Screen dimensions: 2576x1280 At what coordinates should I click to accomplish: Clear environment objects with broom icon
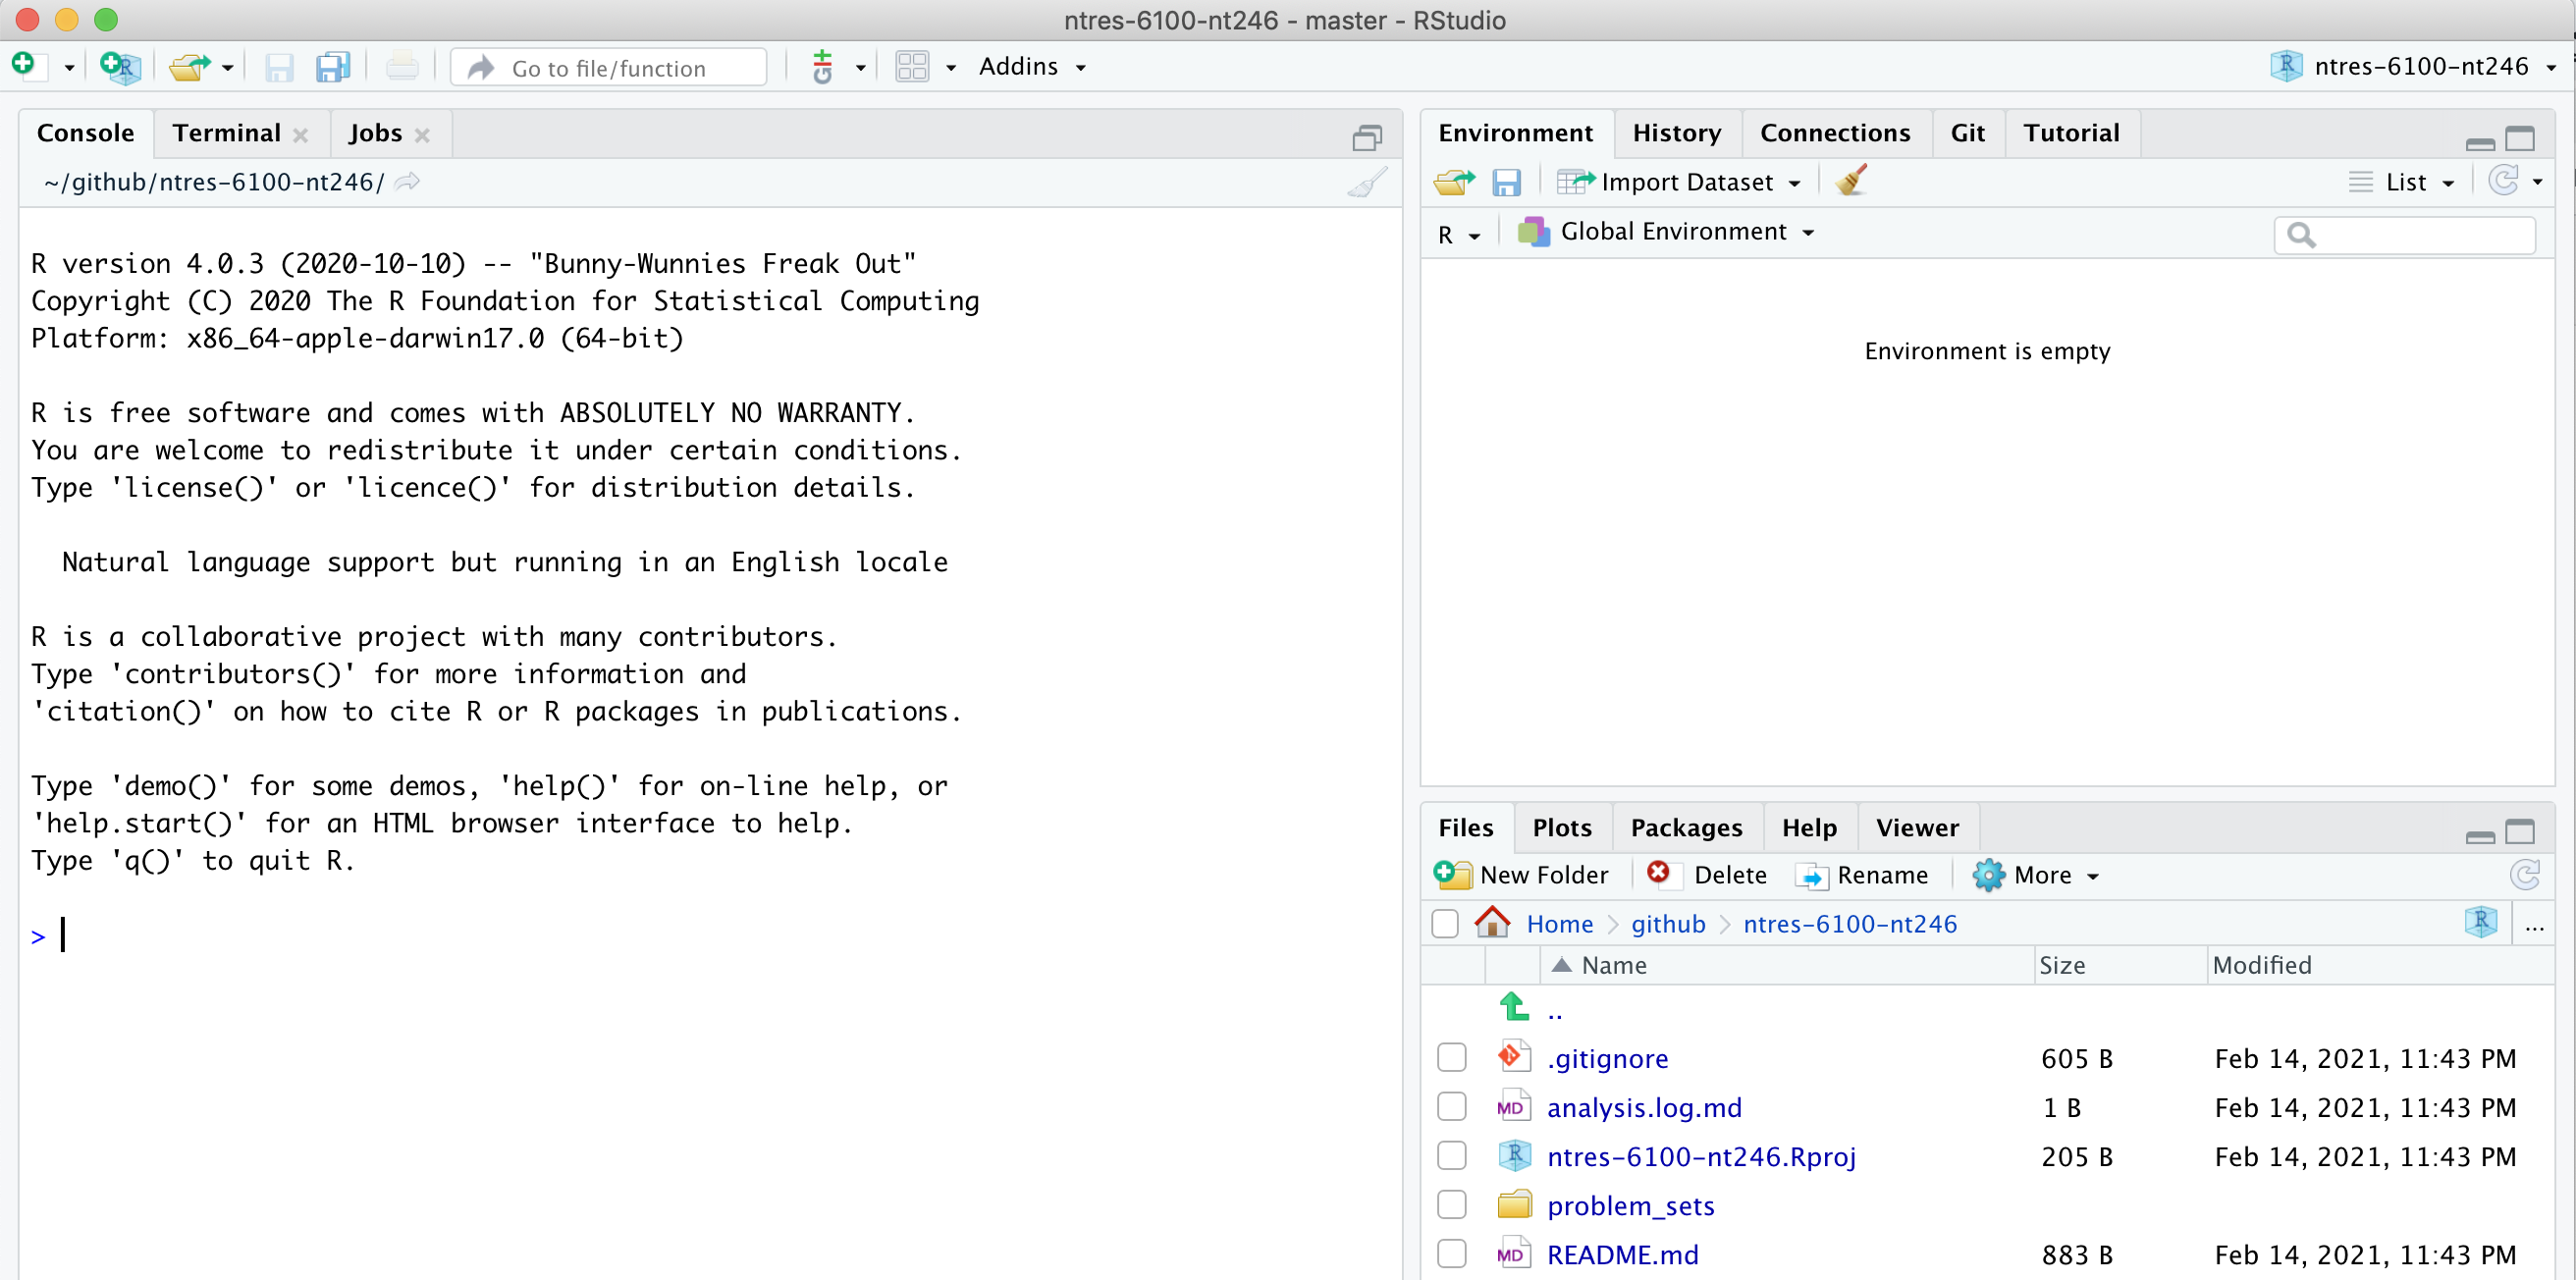pyautogui.click(x=1852, y=180)
